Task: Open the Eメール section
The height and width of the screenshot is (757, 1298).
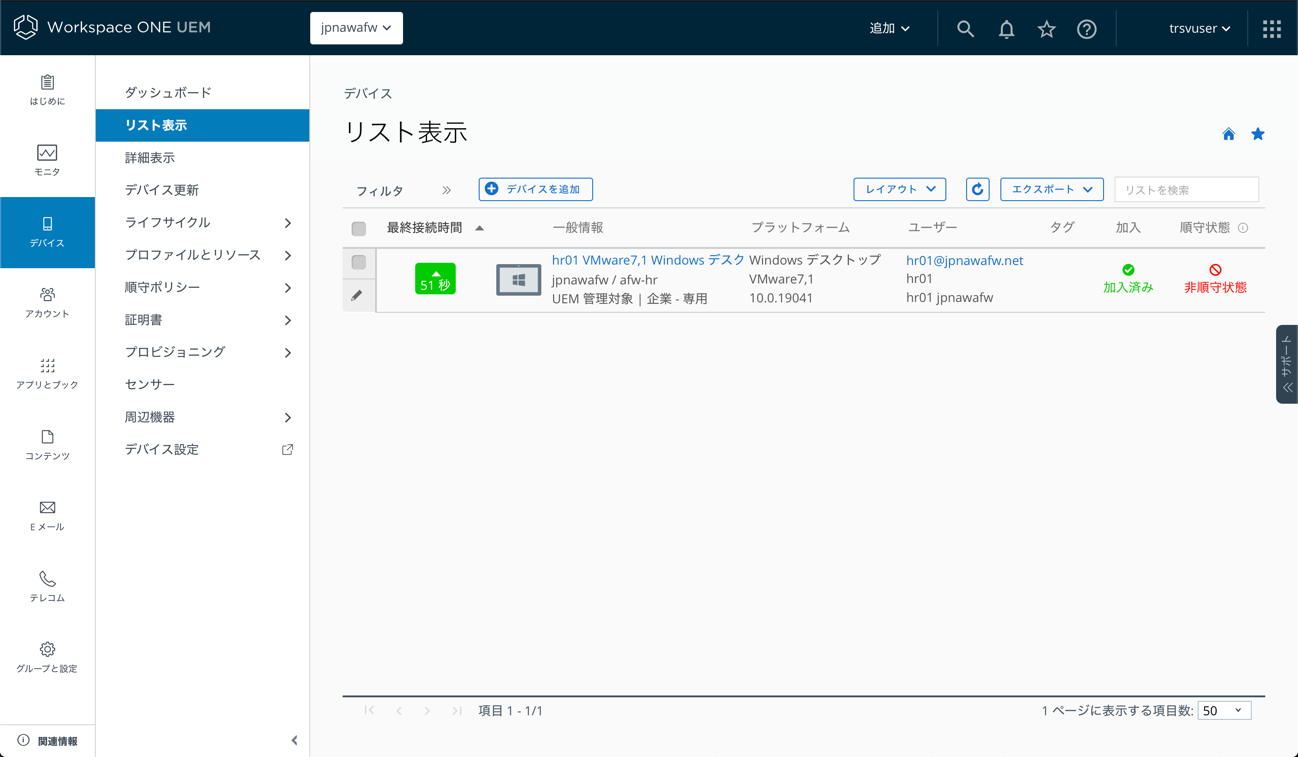Action: [47, 516]
